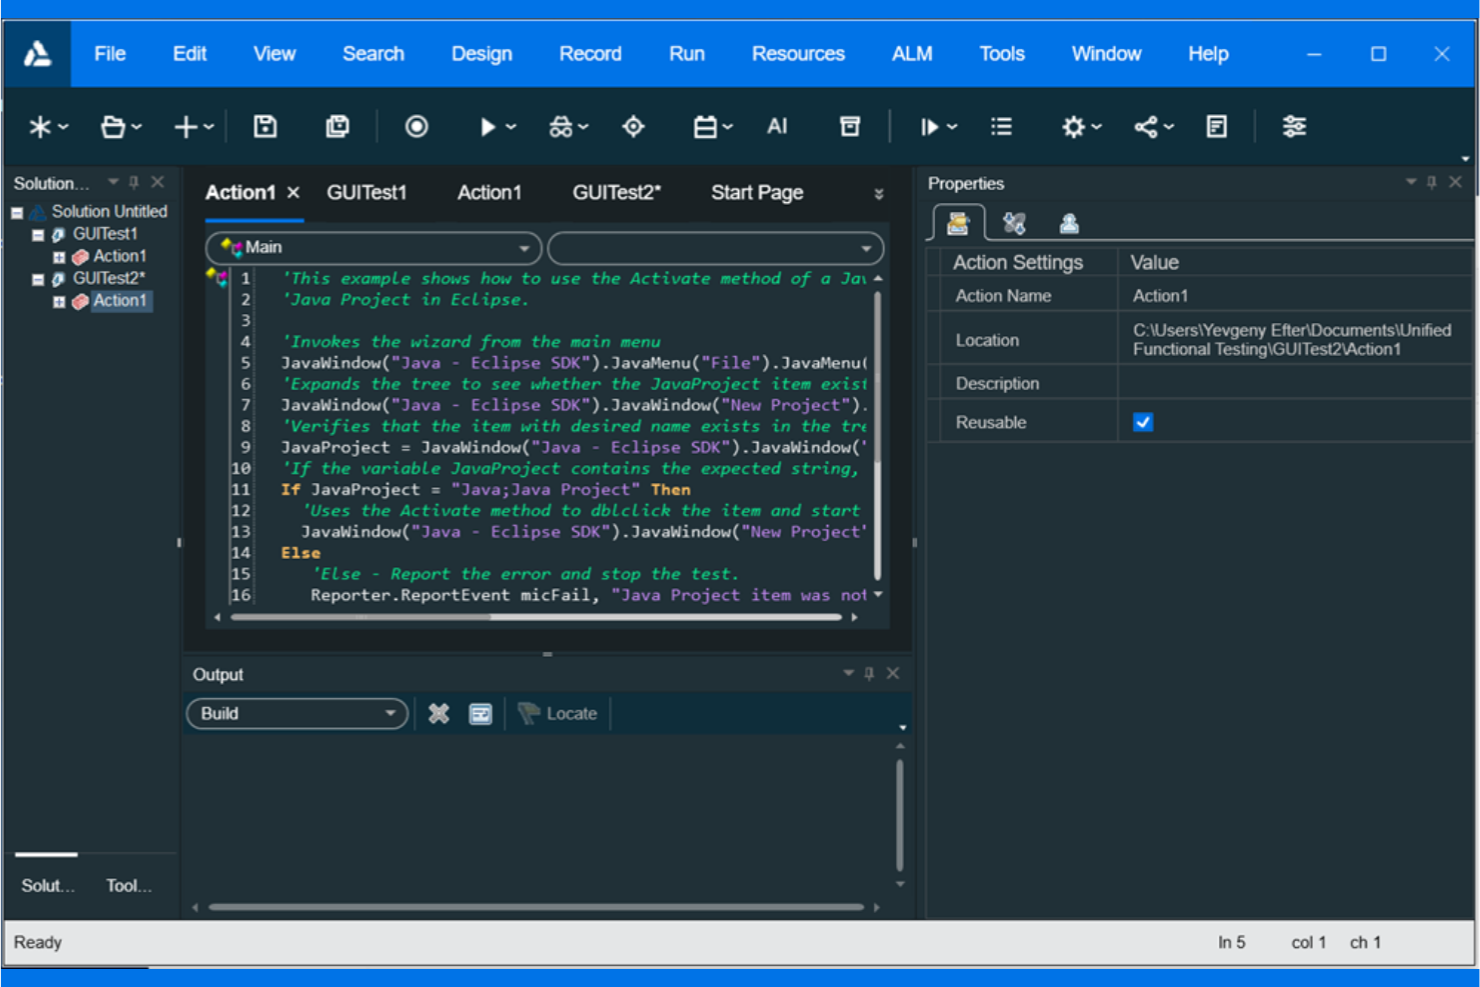
Task: Switch to the GUITest2* tab
Action: click(617, 193)
